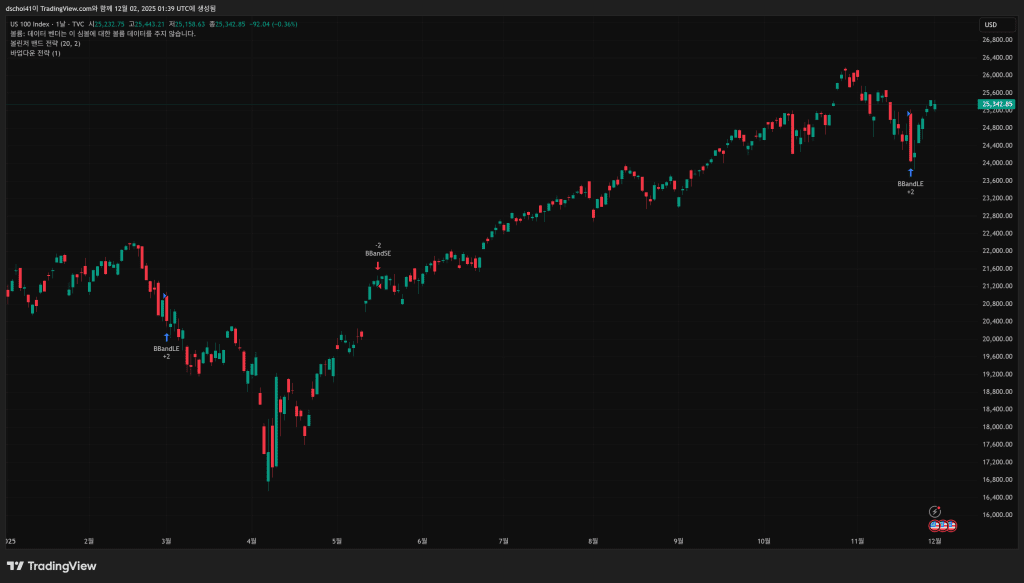
Task: Click the rightmost US flag event icon
Action: (x=950, y=524)
